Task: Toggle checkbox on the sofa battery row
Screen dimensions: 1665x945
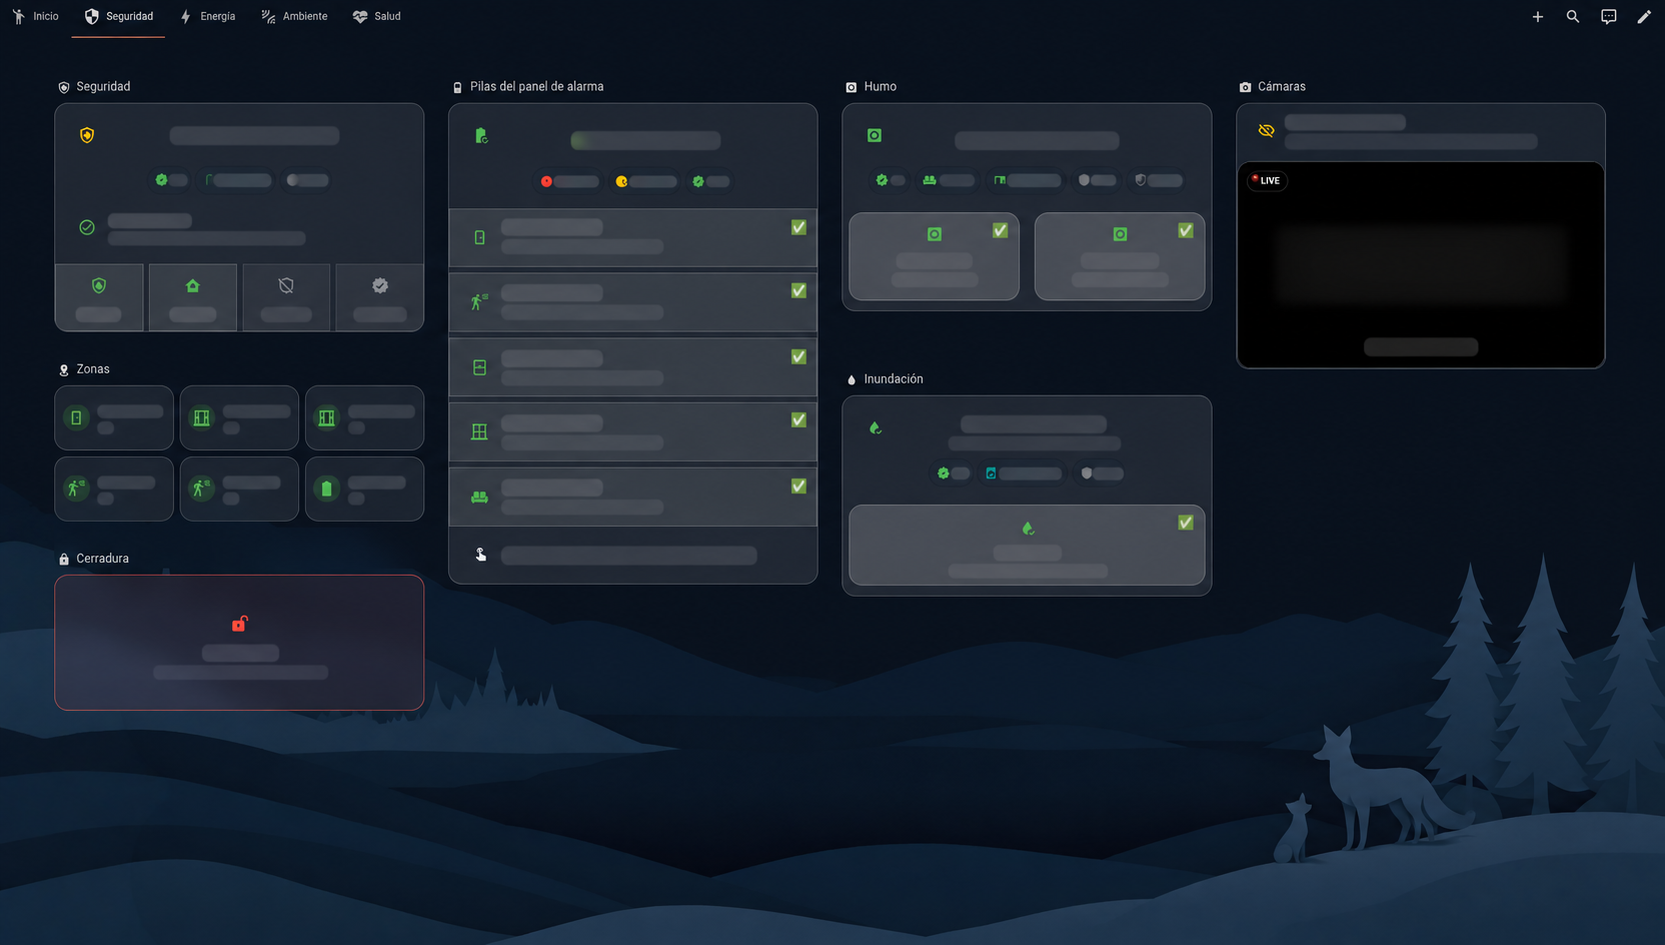Action: [x=799, y=486]
